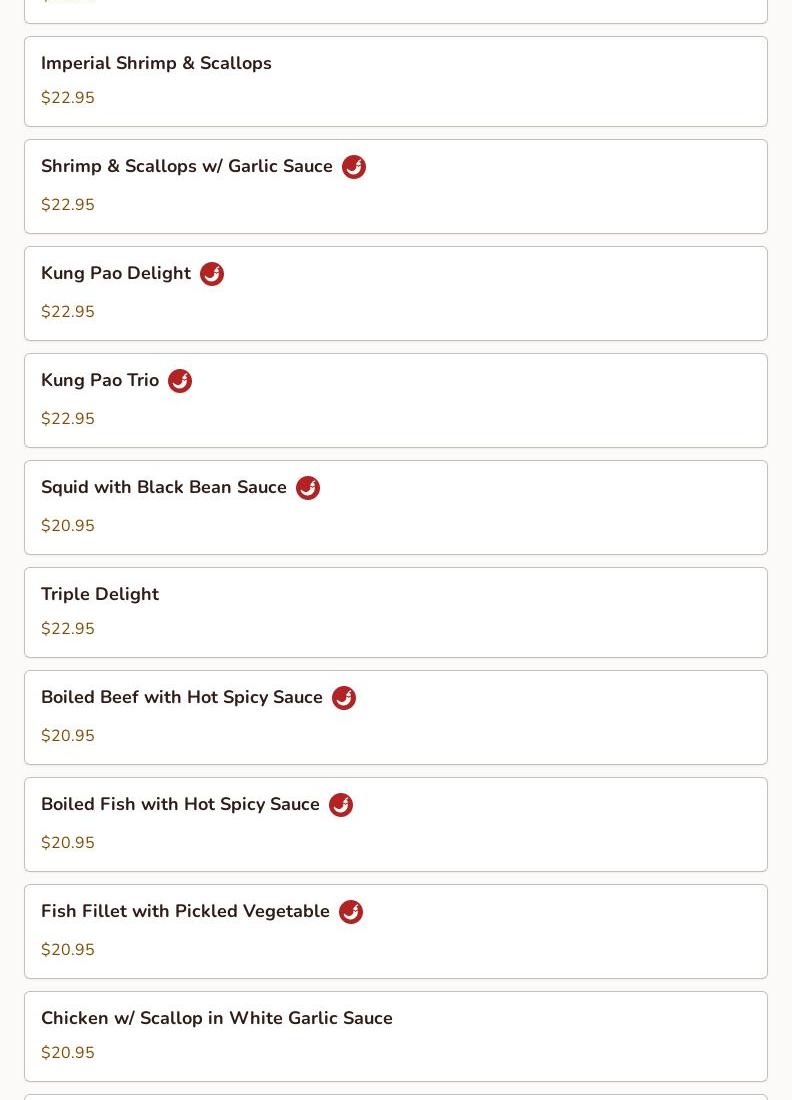The height and width of the screenshot is (1100, 792).
Task: Select the Kung Pao Trio dish title
Action: click(x=100, y=380)
